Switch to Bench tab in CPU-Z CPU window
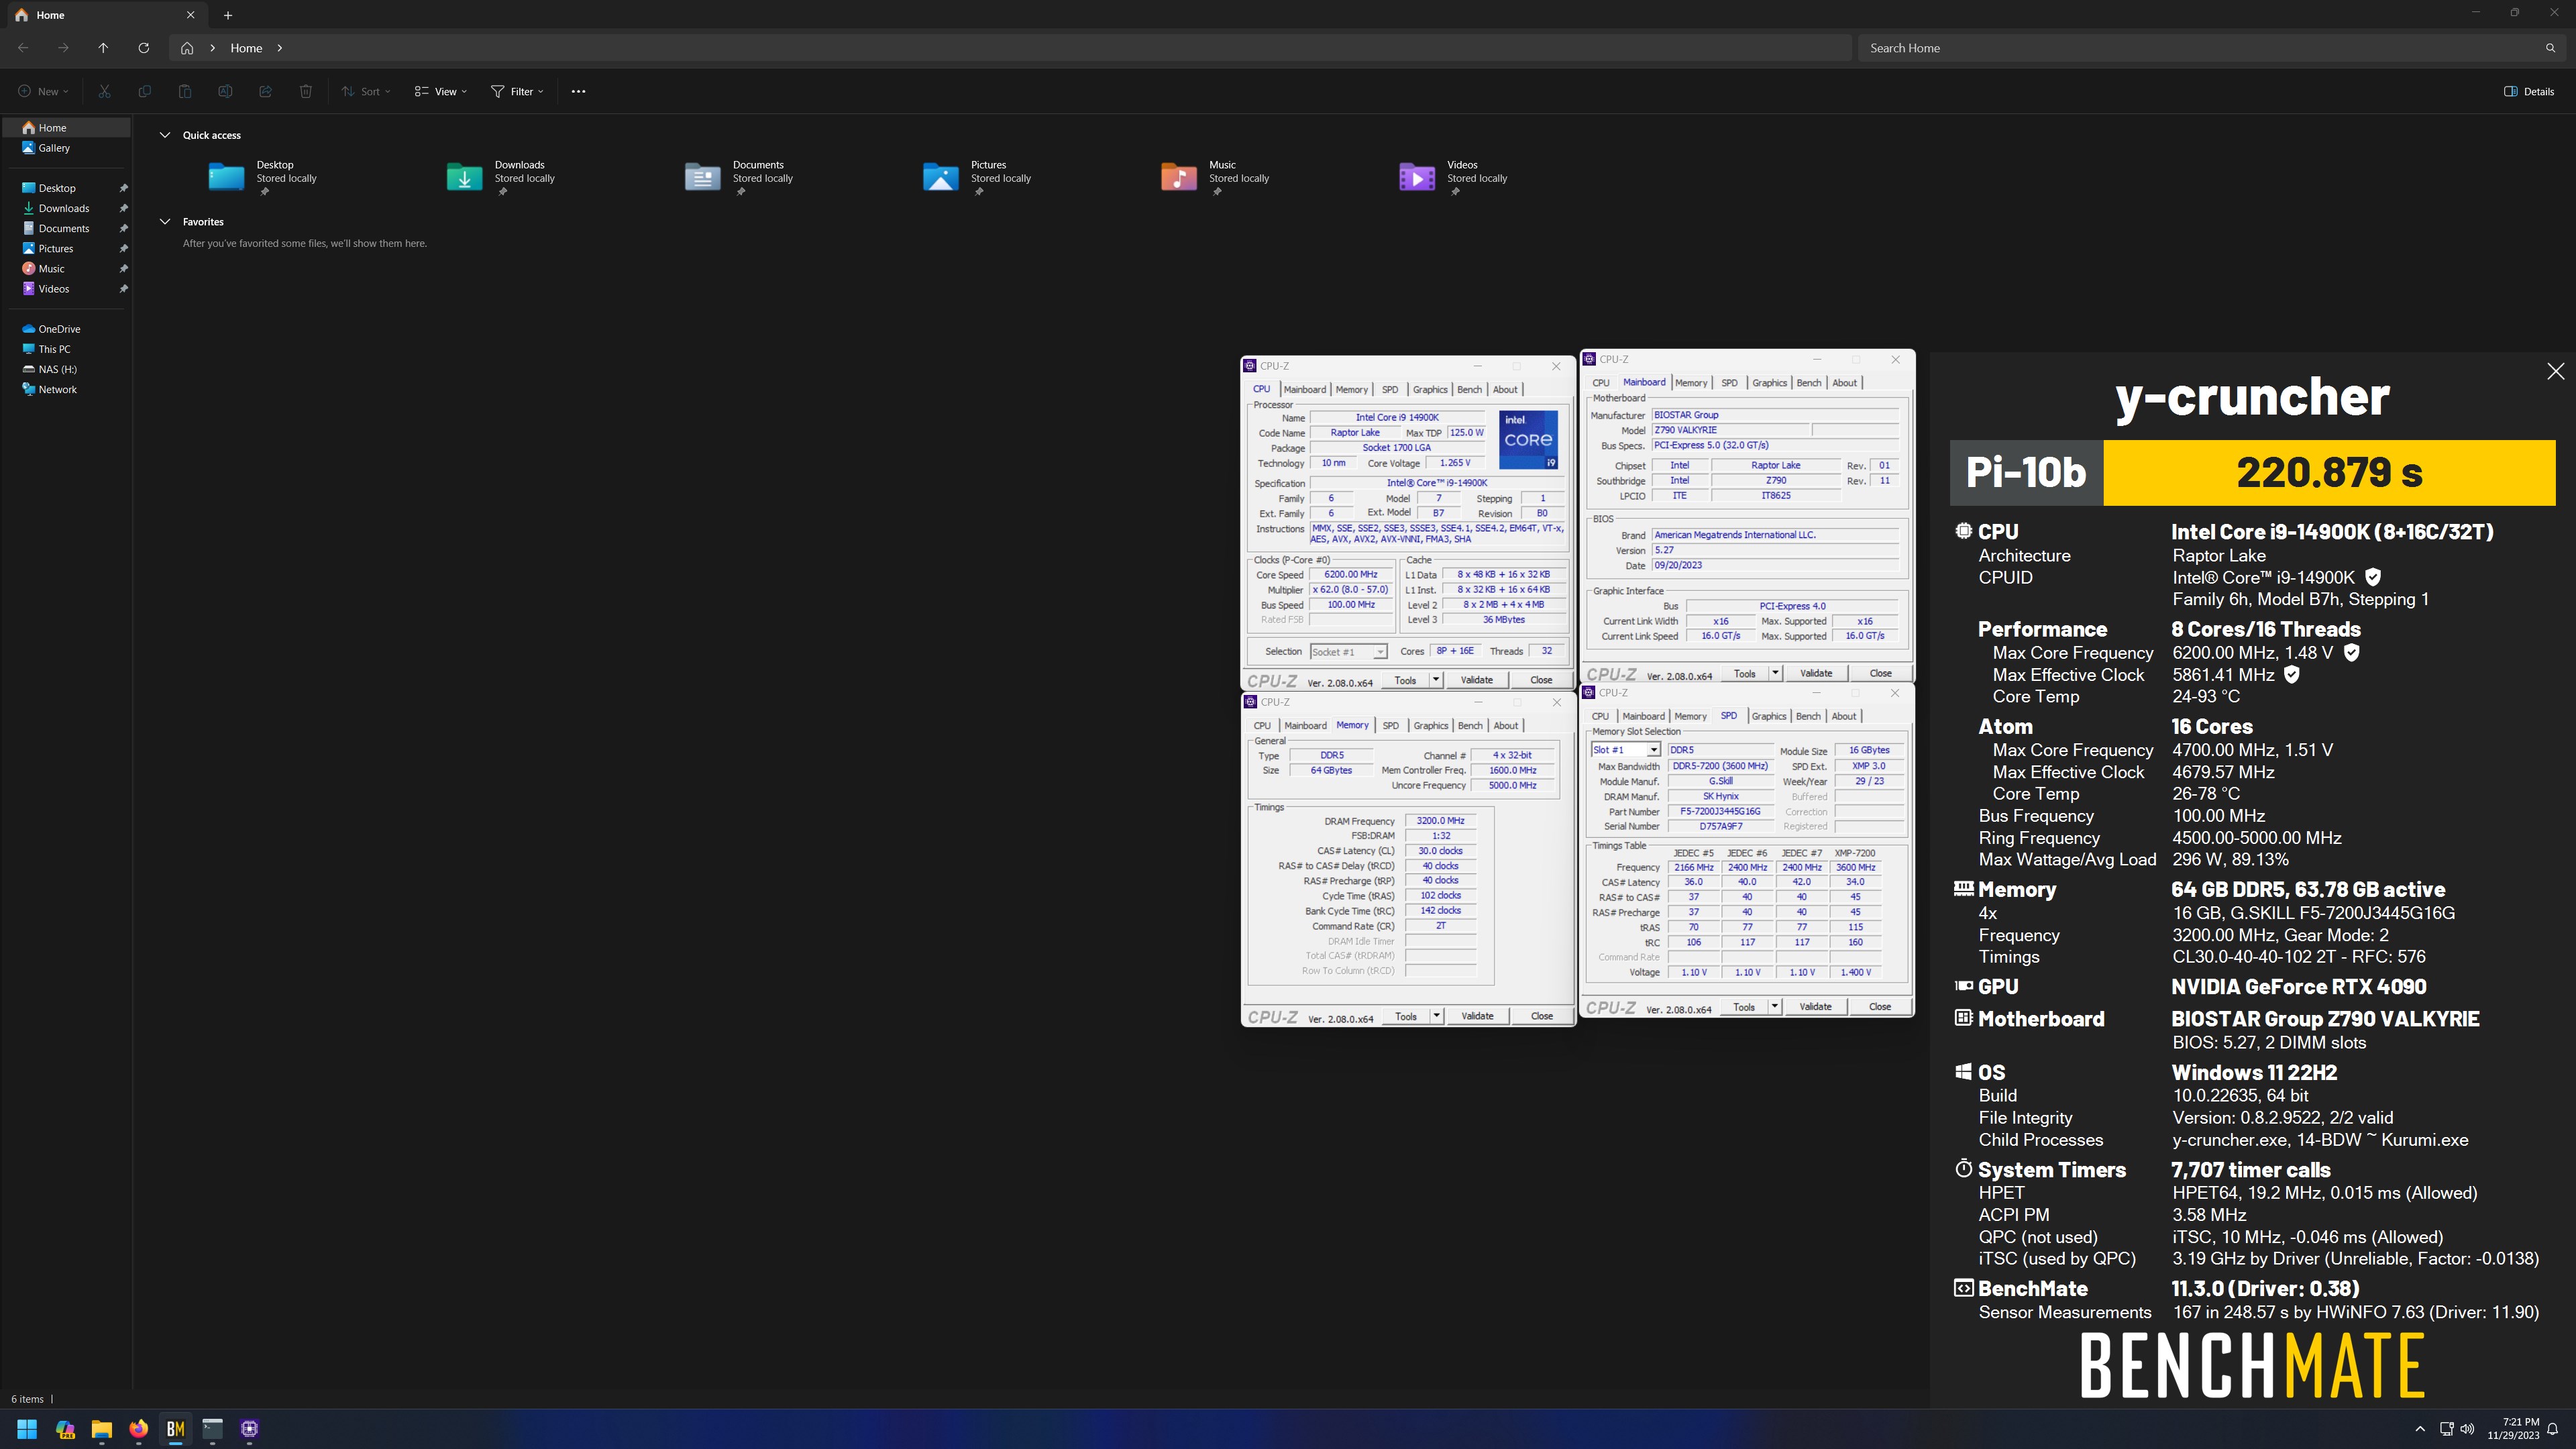Screen dimensions: 2576x1449 1469,390
